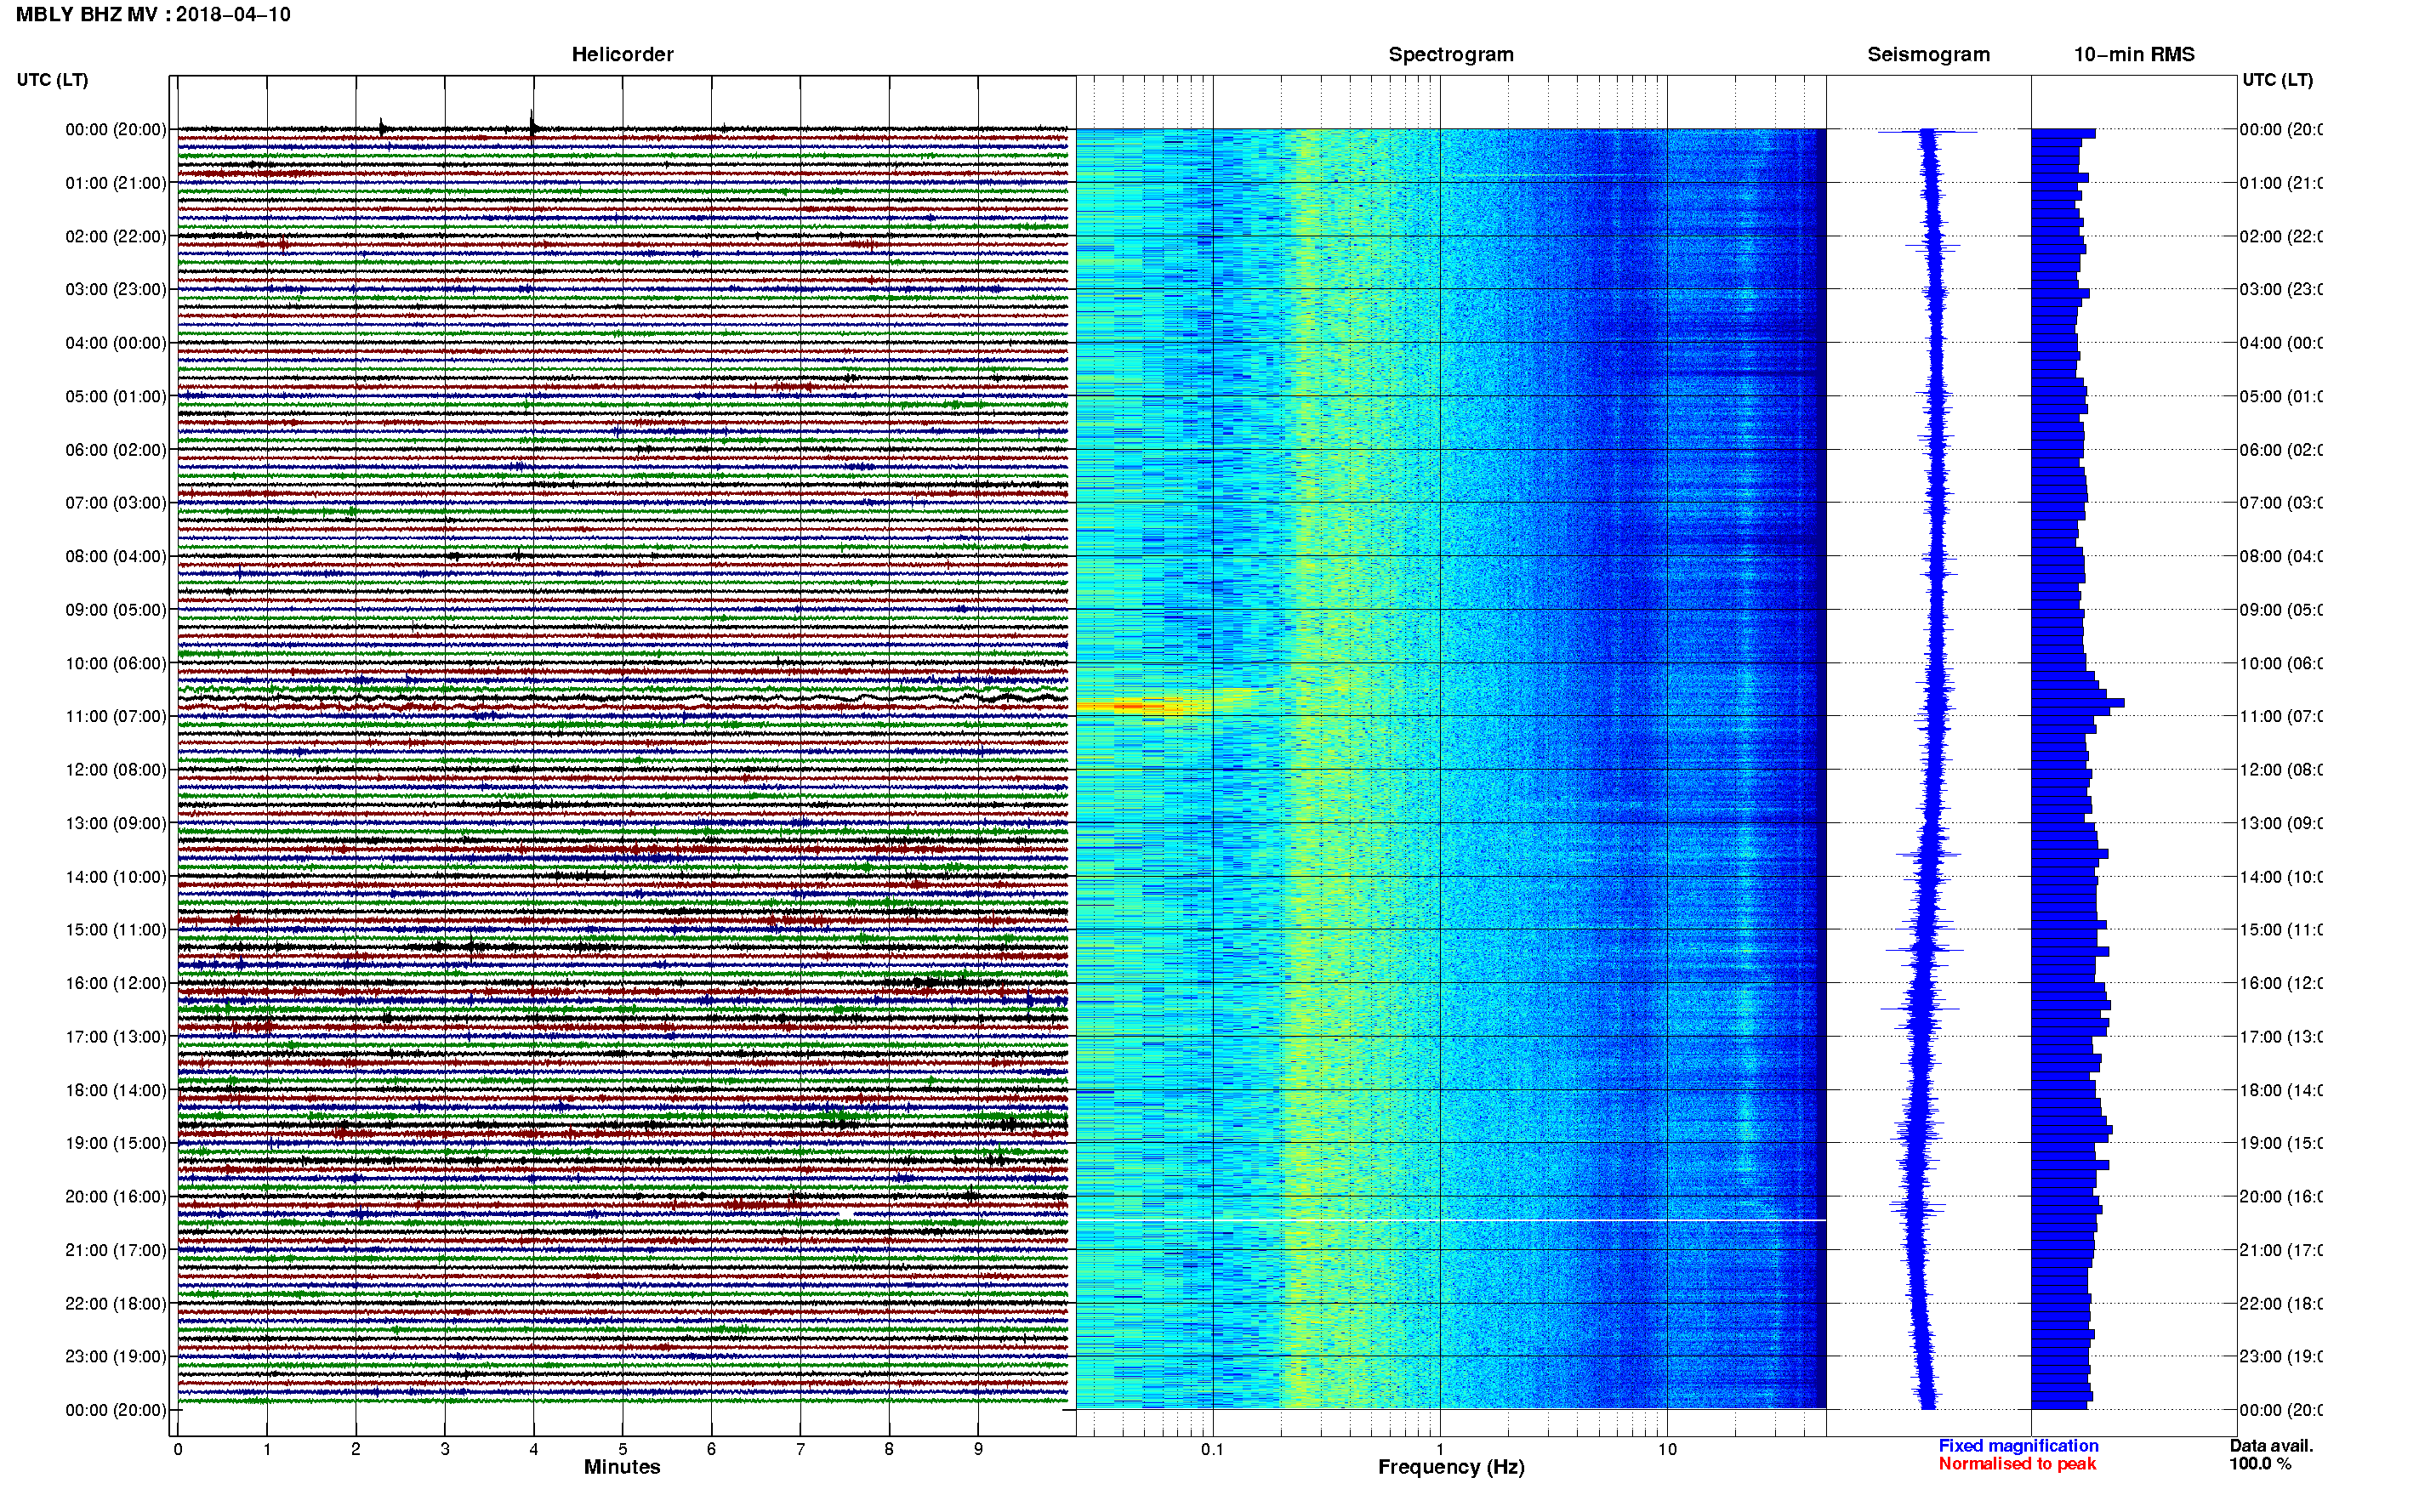
Task: Click the left time label '16:00 (12:00)'
Action: 115,983
